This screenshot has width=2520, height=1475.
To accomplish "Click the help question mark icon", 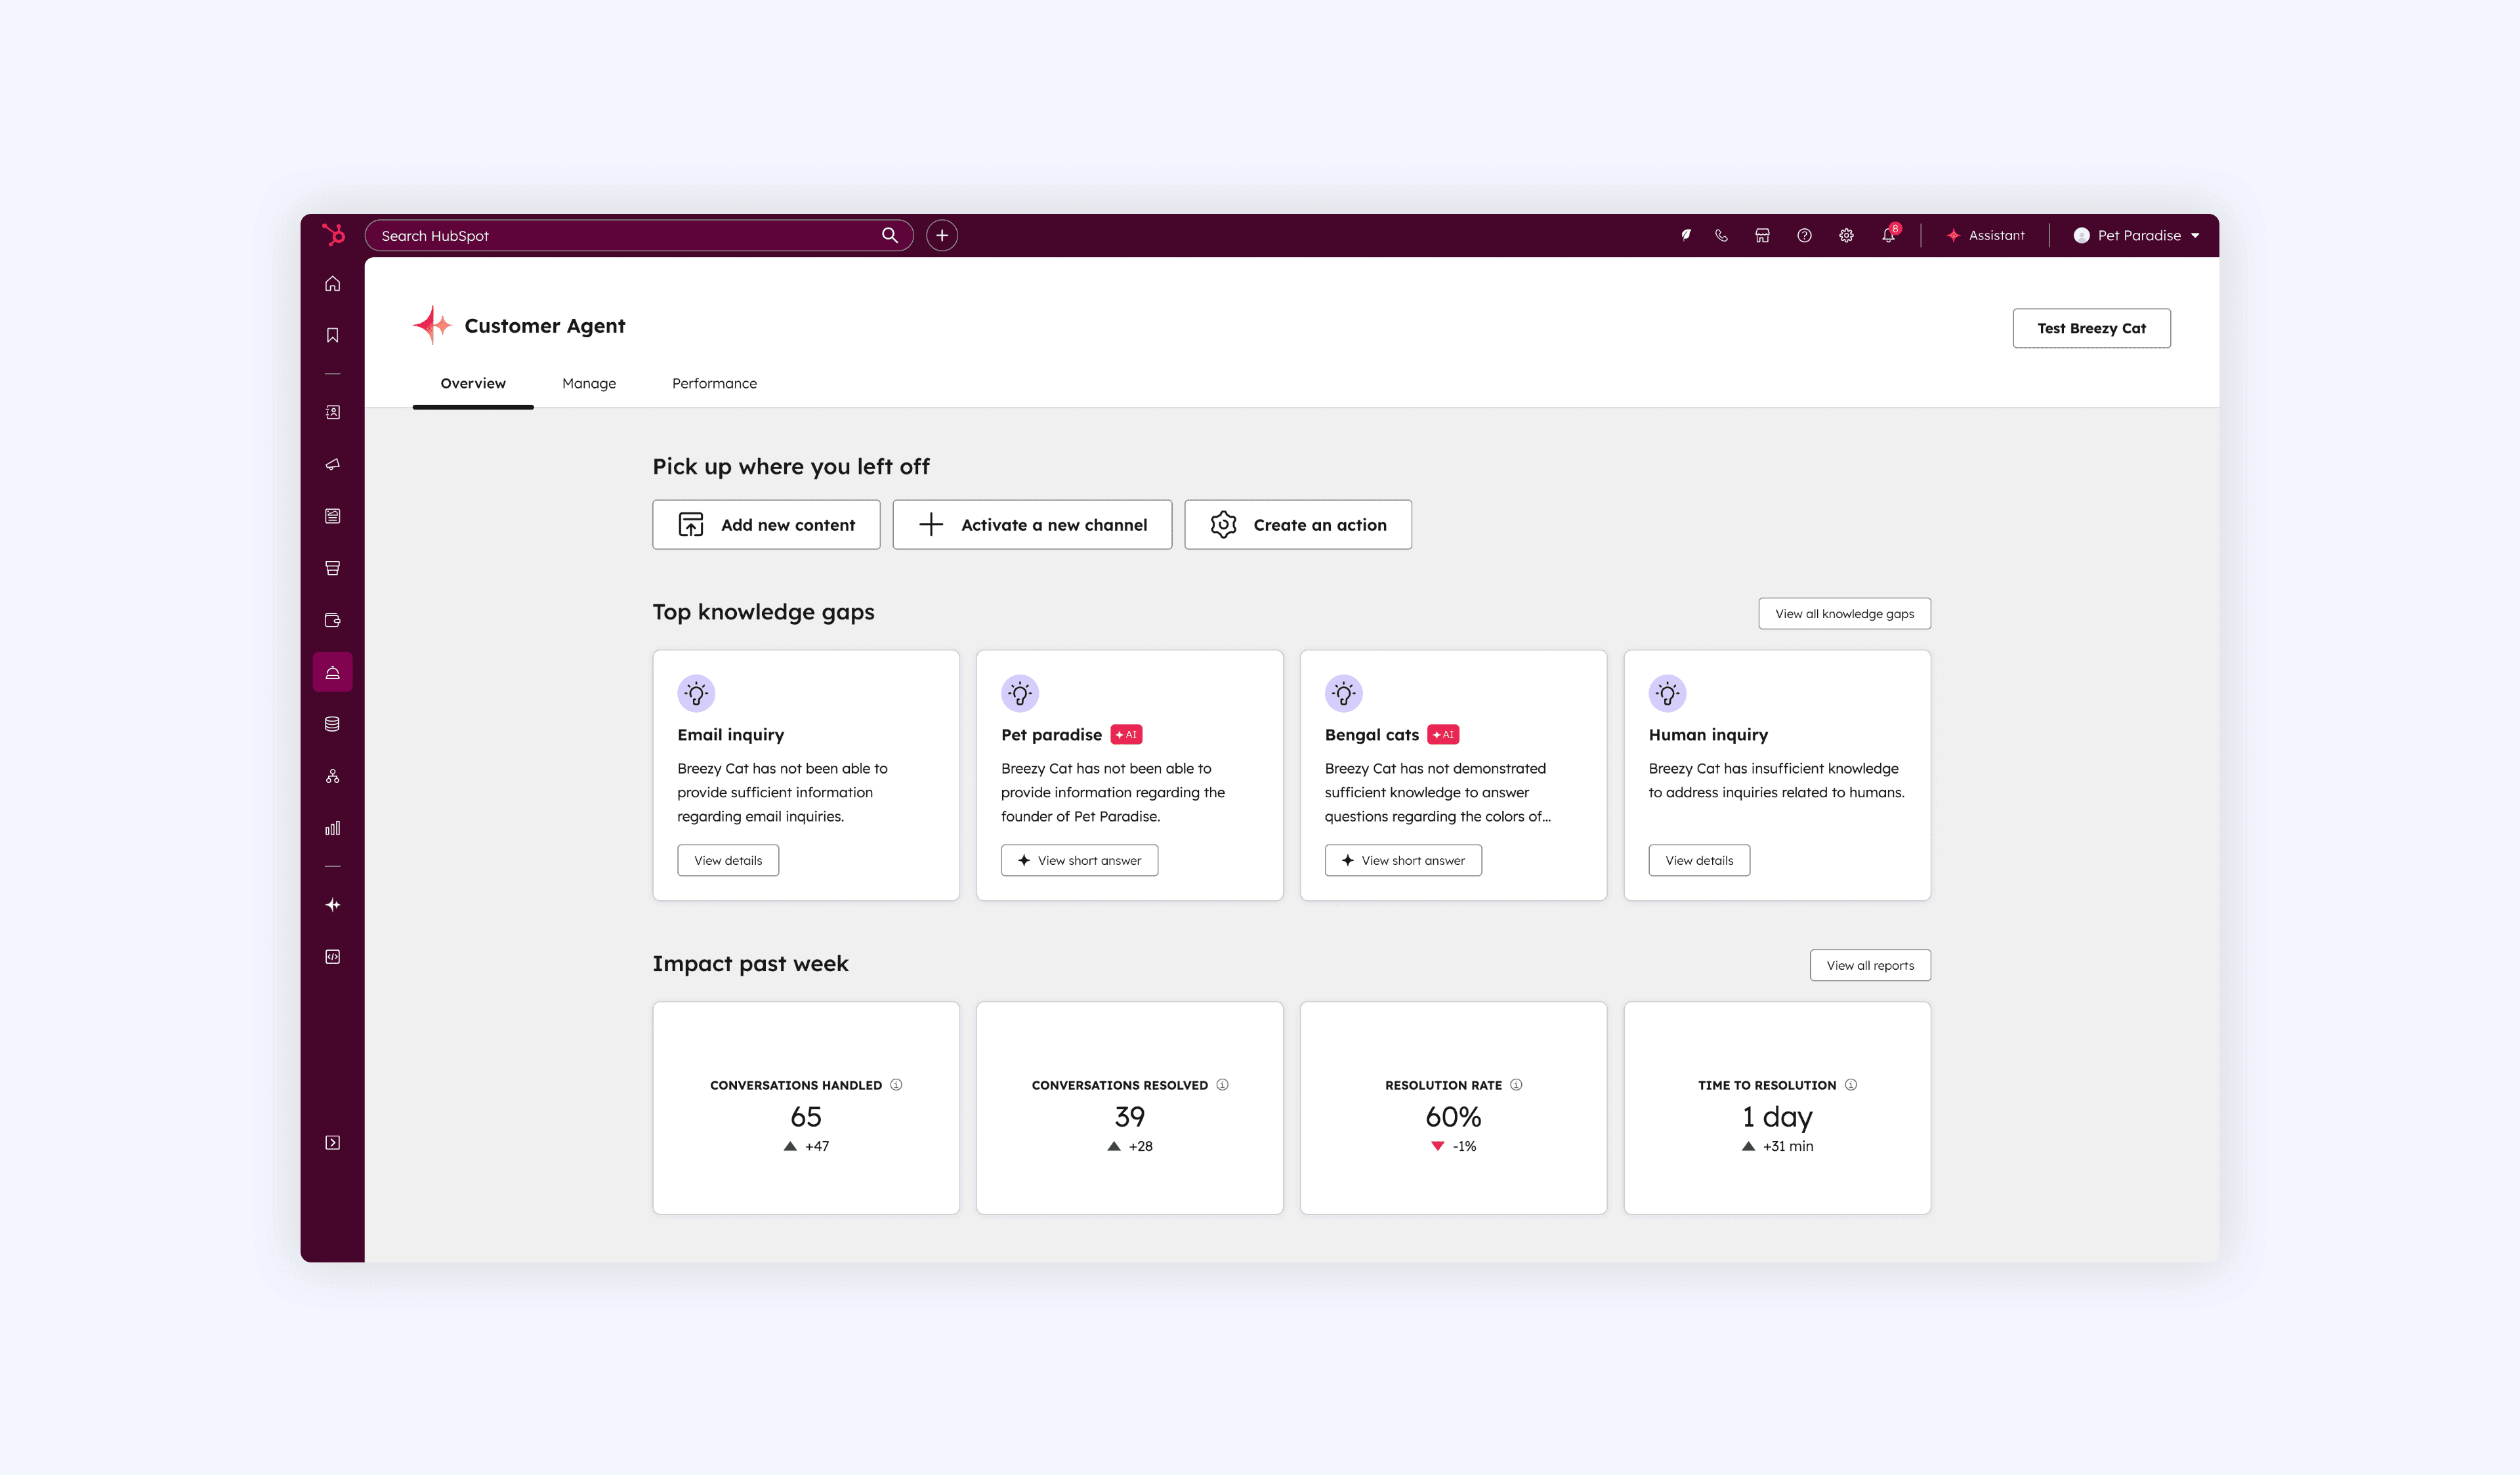I will pos(1804,236).
